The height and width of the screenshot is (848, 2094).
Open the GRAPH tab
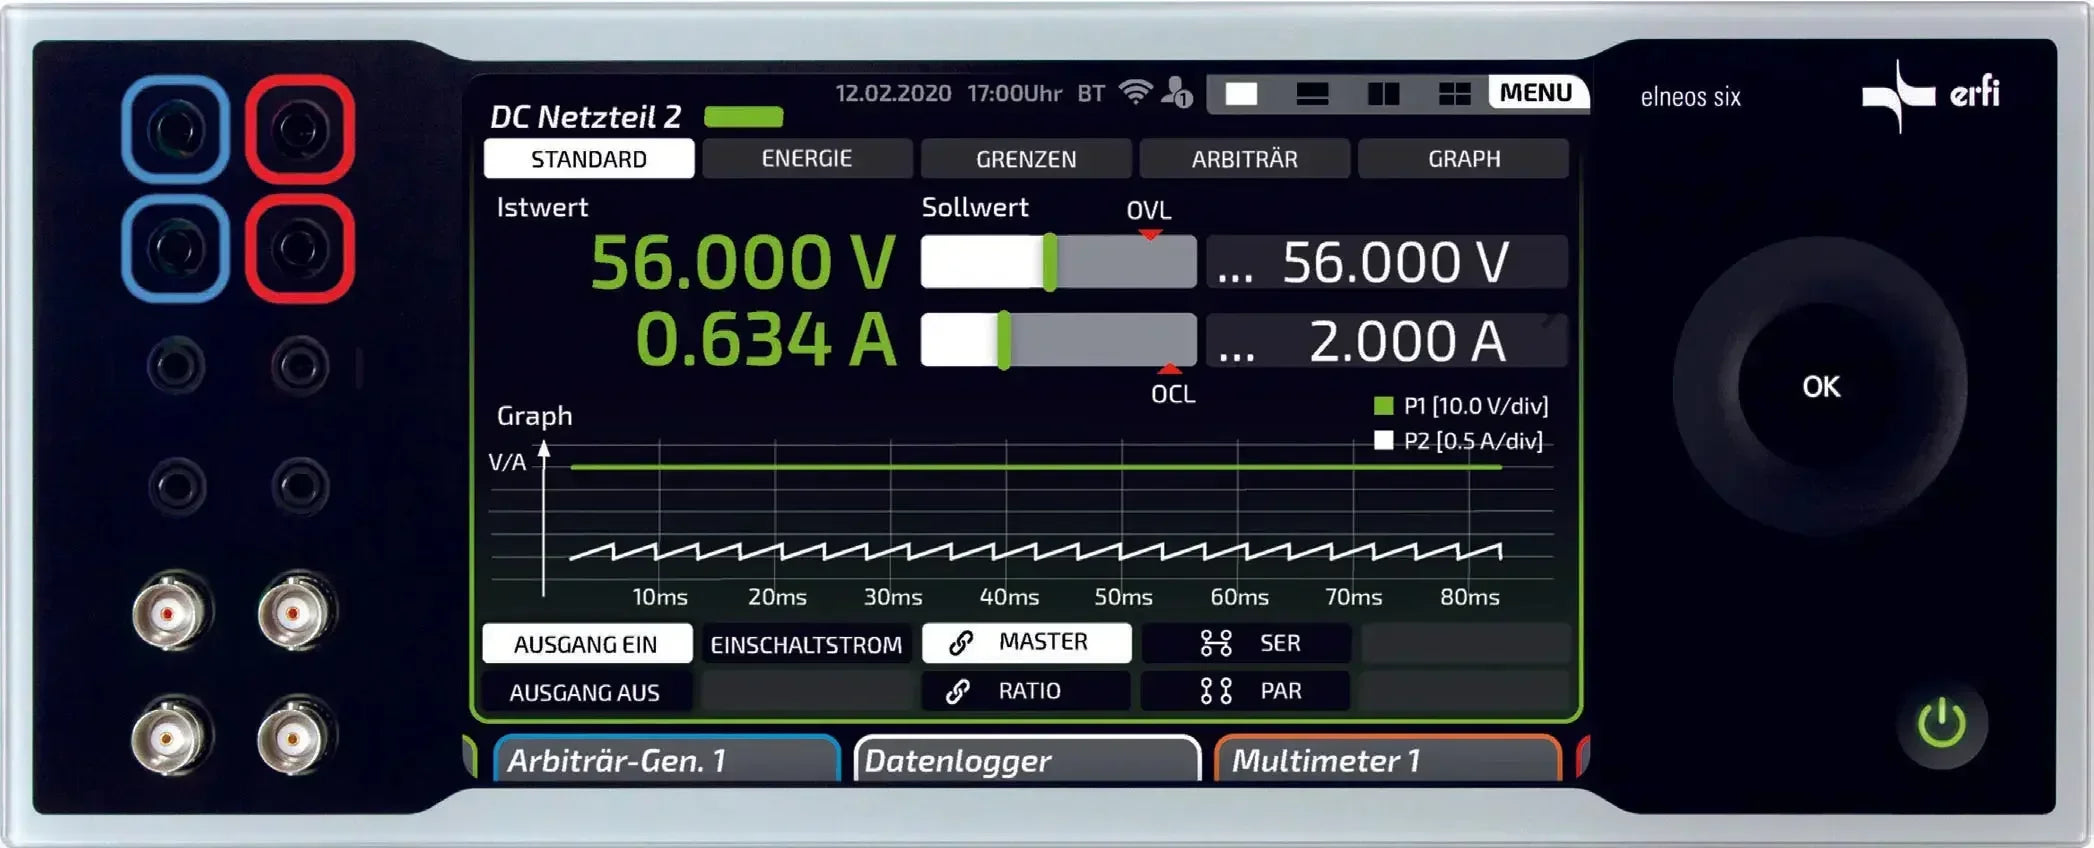pyautogui.click(x=1464, y=159)
